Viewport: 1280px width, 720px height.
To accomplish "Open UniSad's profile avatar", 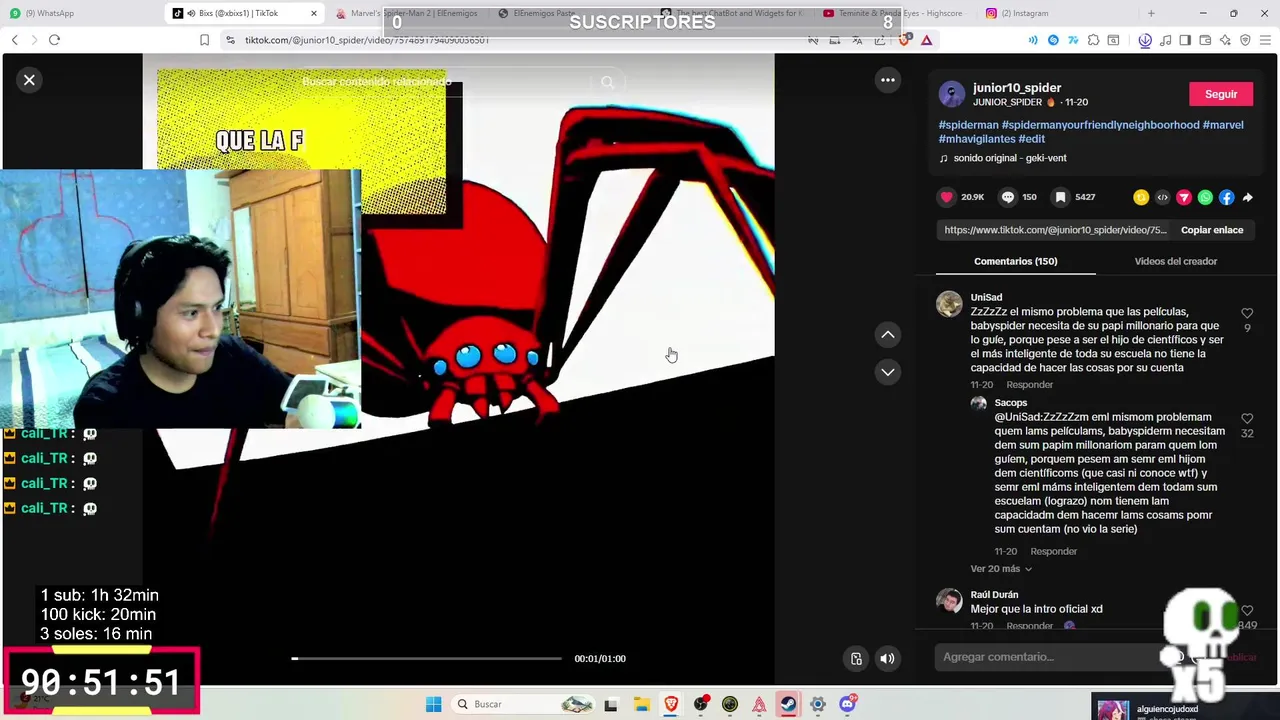I will coord(949,304).
